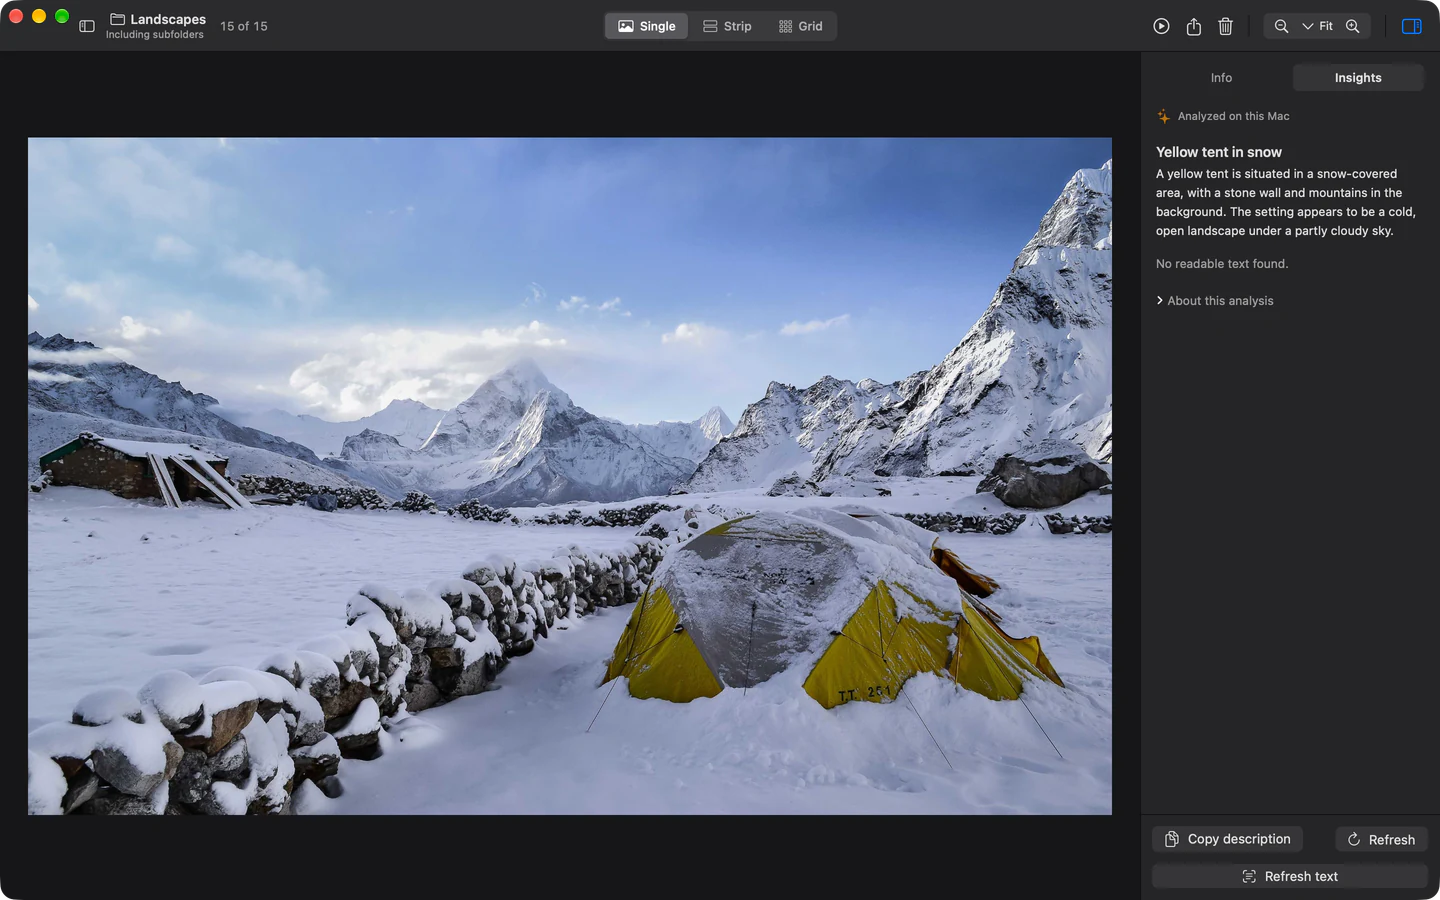Open the Info tab
Viewport: 1440px width, 900px height.
pyautogui.click(x=1221, y=78)
